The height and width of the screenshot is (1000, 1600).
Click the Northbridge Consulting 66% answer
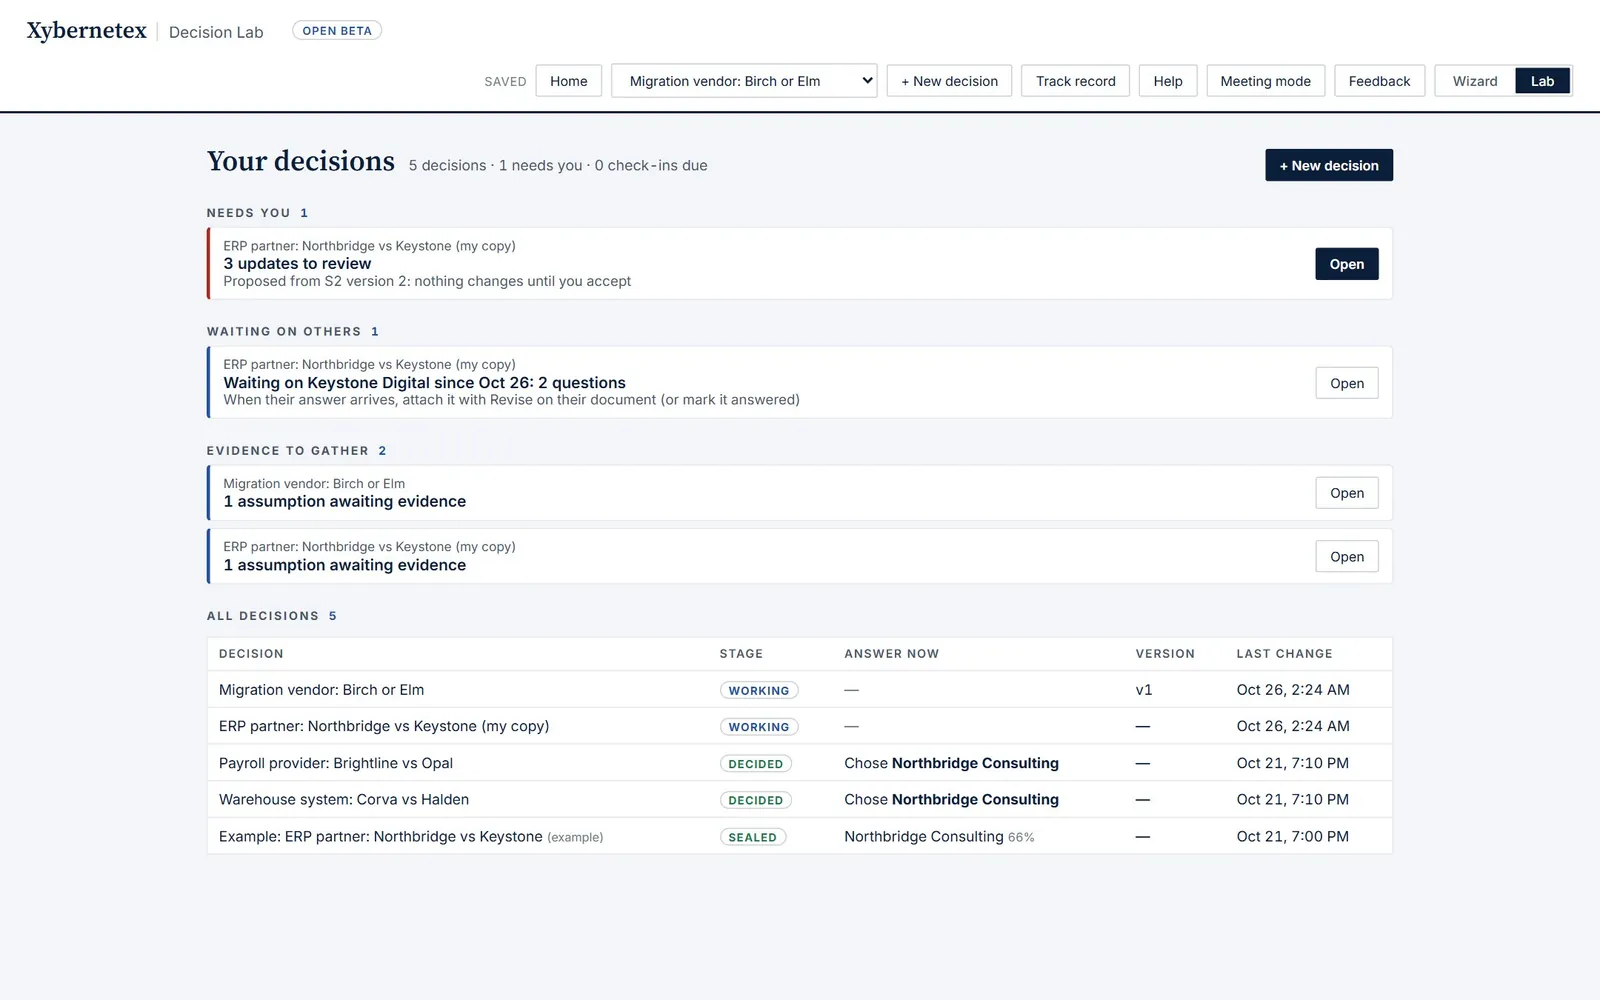click(x=939, y=837)
